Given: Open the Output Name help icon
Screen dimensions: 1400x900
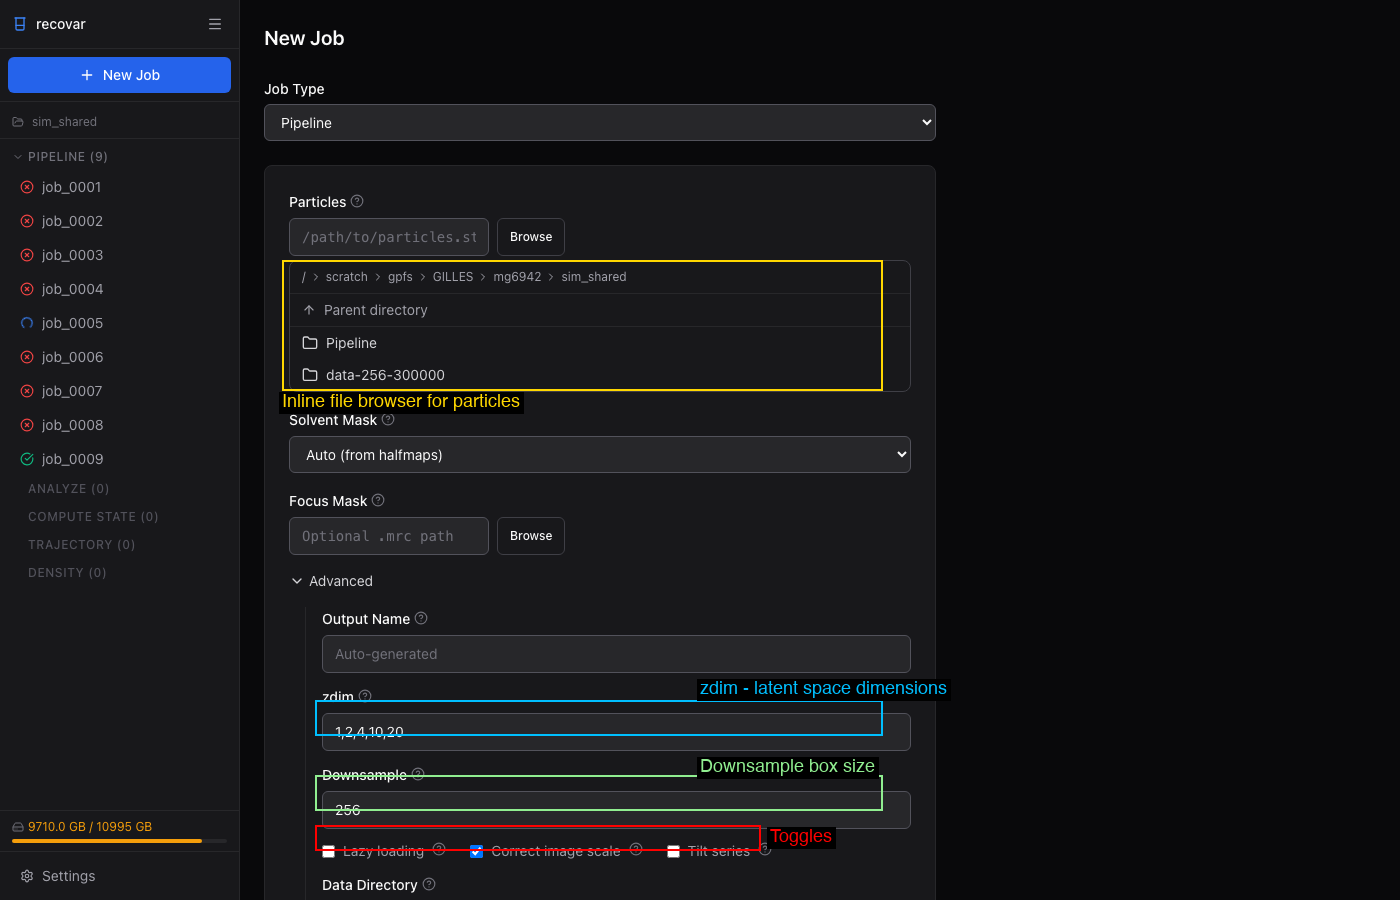Looking at the screenshot, I should (421, 618).
